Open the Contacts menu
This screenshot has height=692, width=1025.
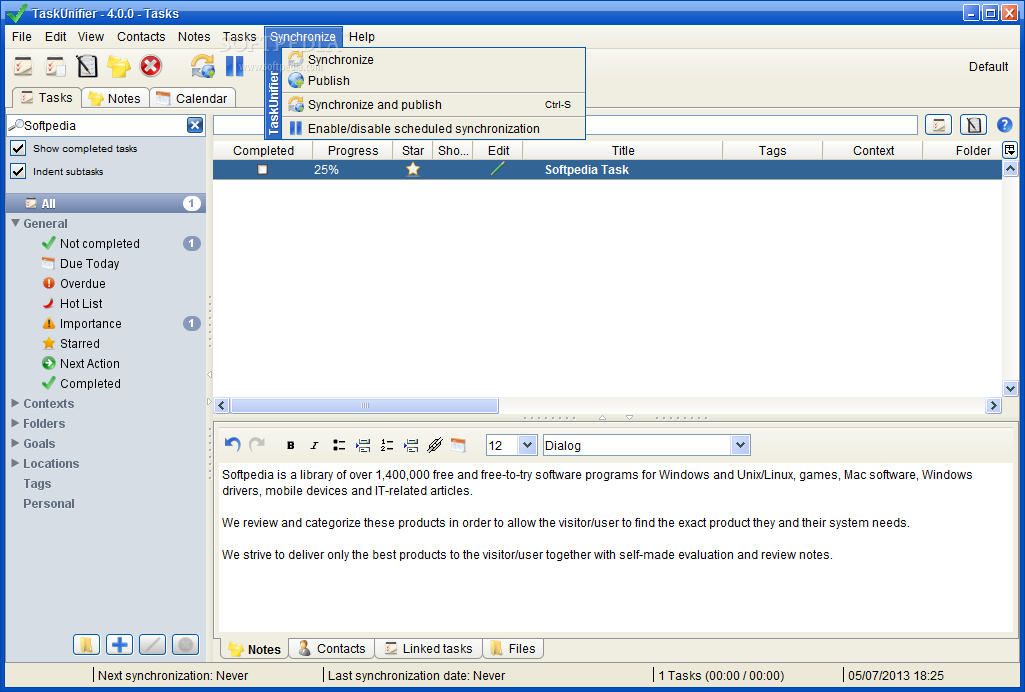pos(141,37)
